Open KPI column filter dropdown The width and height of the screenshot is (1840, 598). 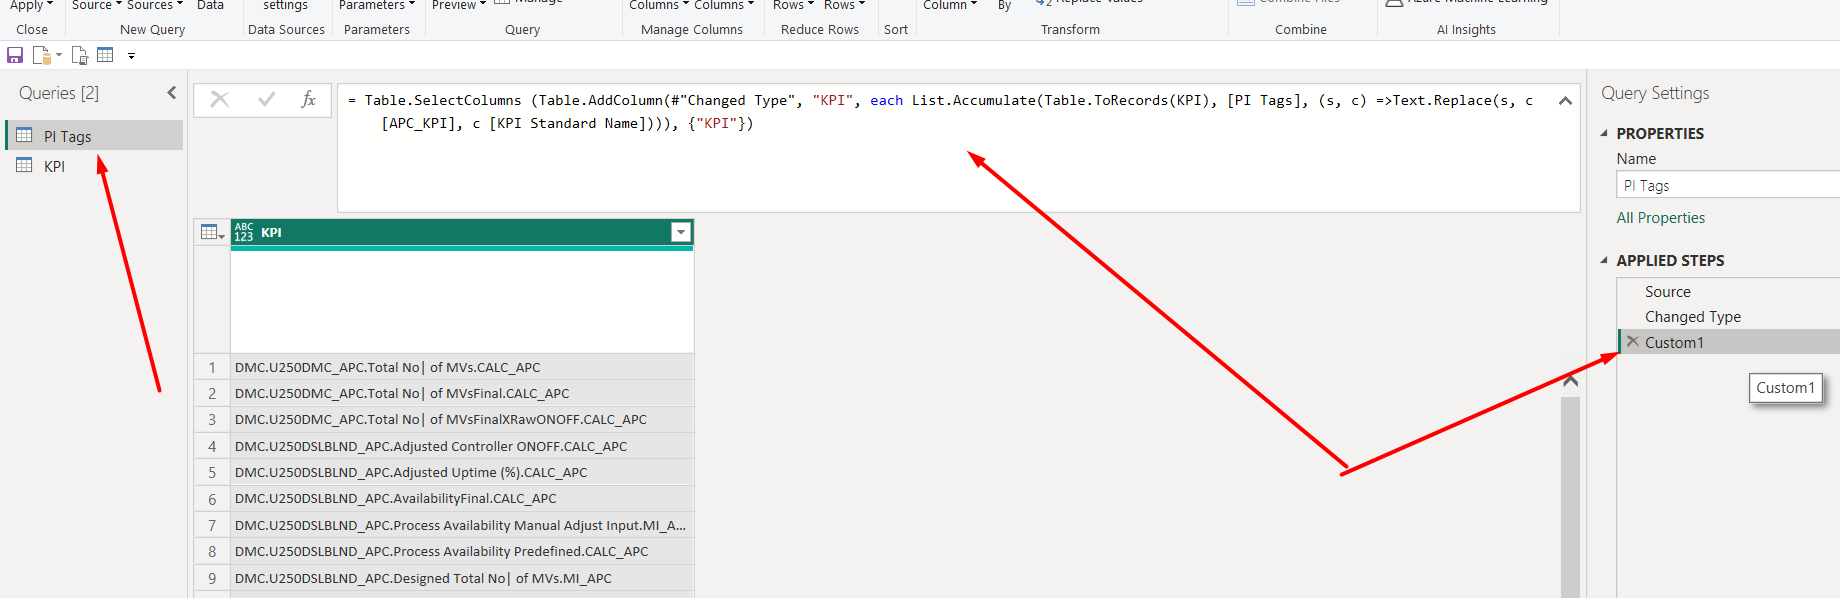681,232
